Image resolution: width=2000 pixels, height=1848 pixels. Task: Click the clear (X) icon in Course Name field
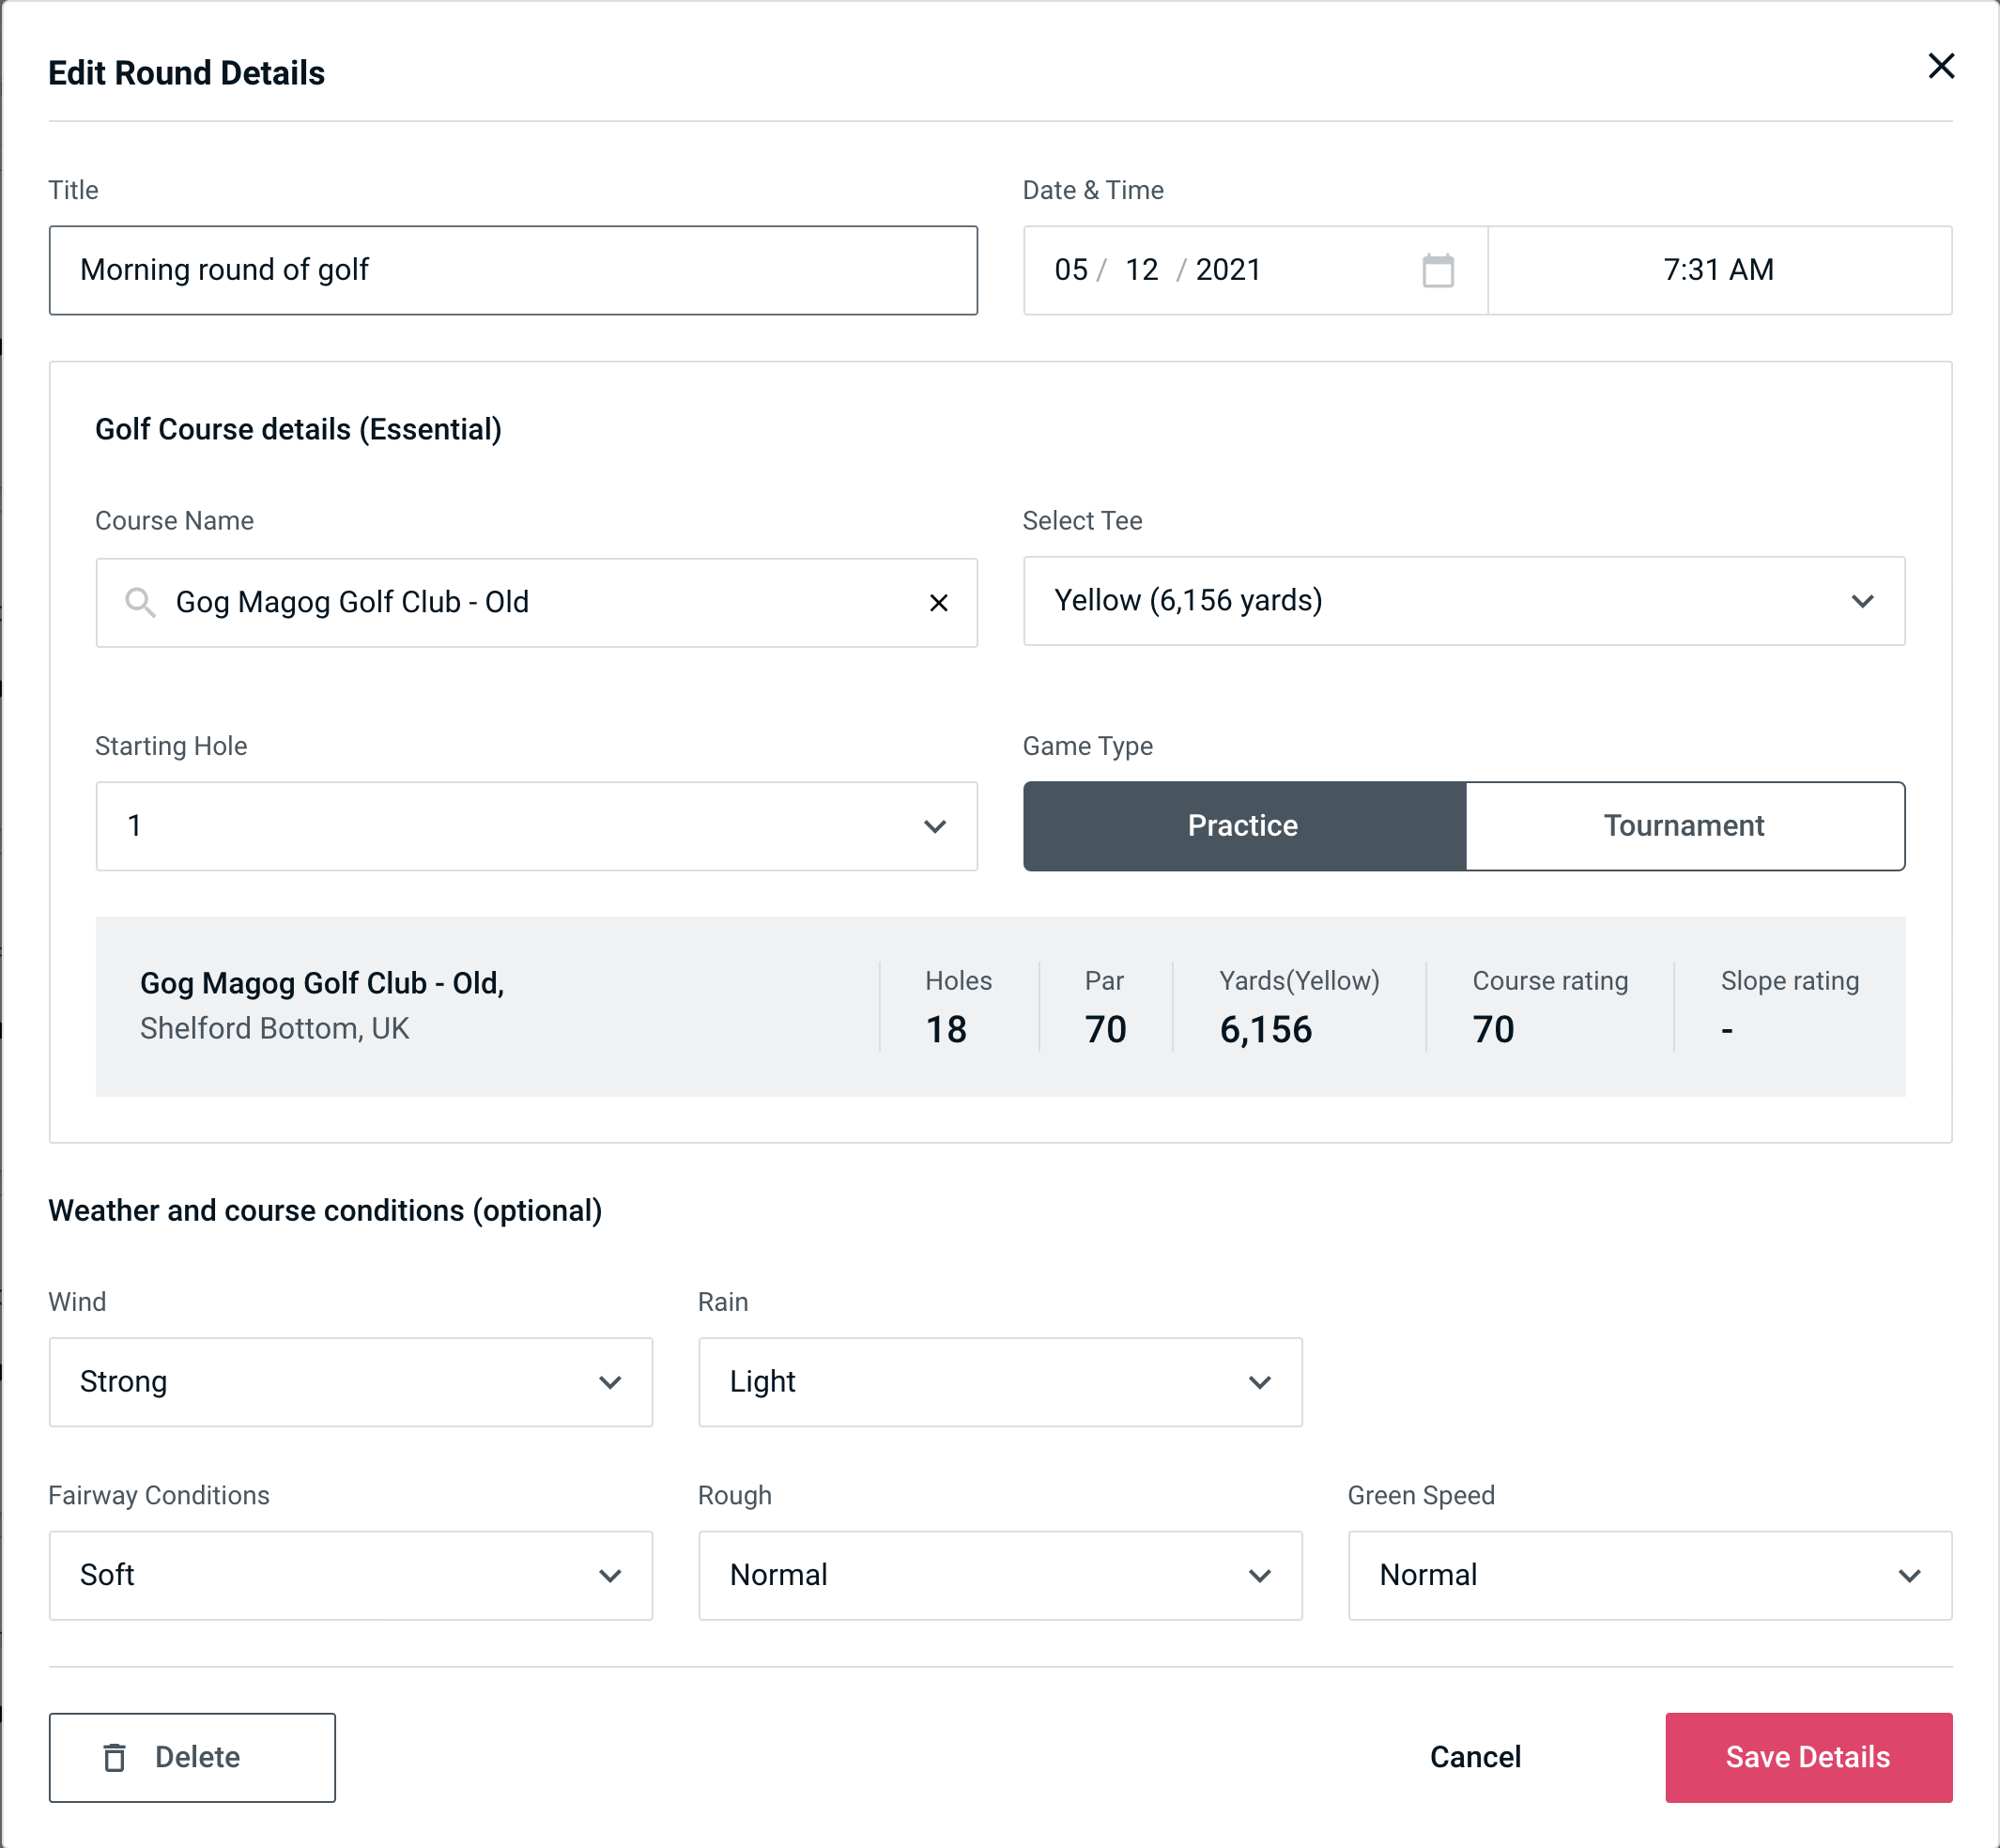pyautogui.click(x=941, y=601)
